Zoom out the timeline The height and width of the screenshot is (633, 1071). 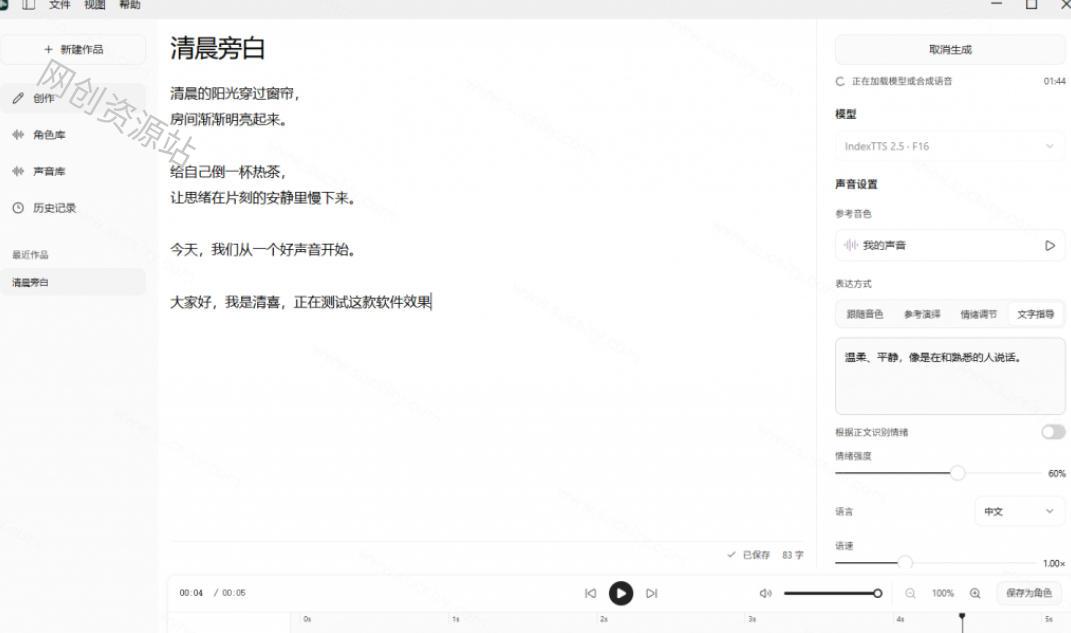910,593
